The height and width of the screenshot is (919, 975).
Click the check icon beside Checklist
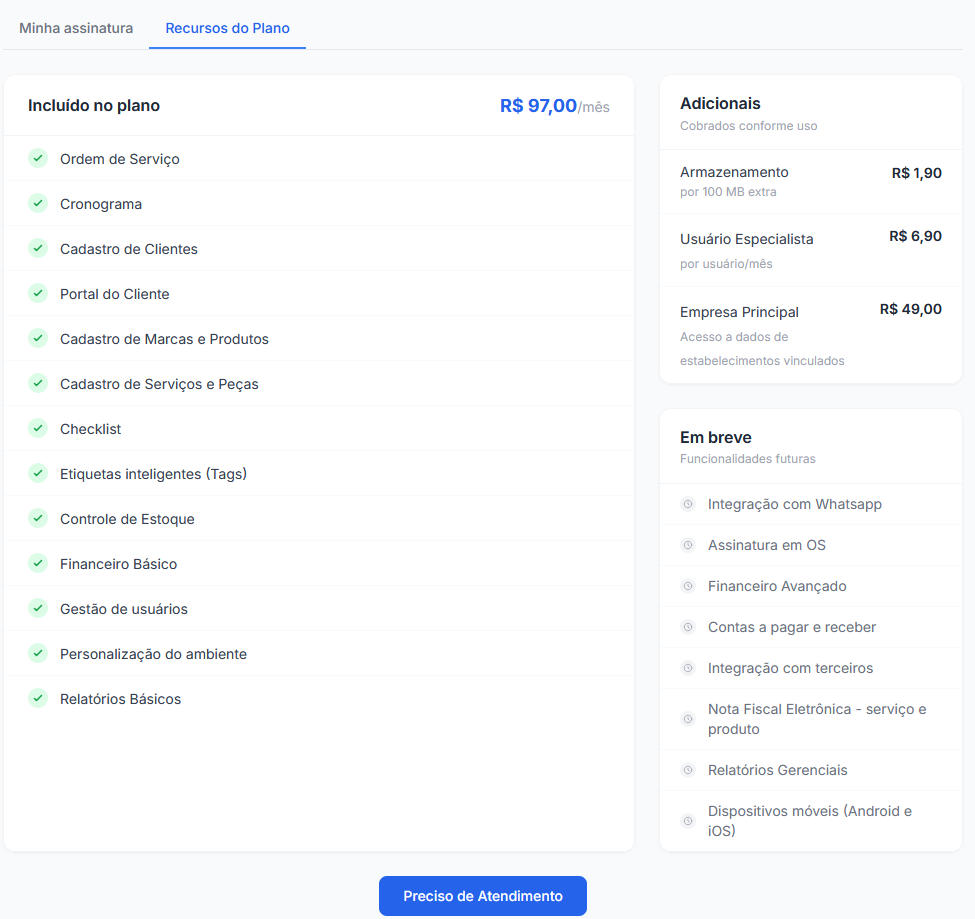click(38, 428)
